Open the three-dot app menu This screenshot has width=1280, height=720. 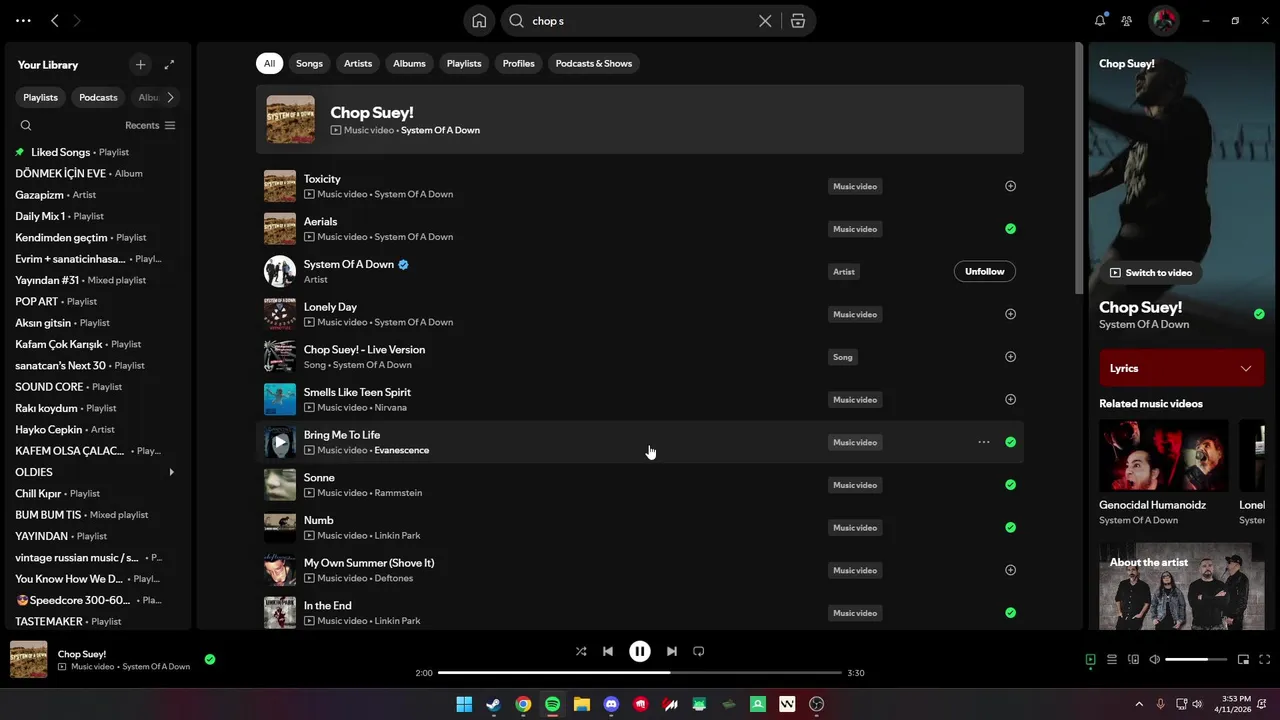tap(23, 20)
